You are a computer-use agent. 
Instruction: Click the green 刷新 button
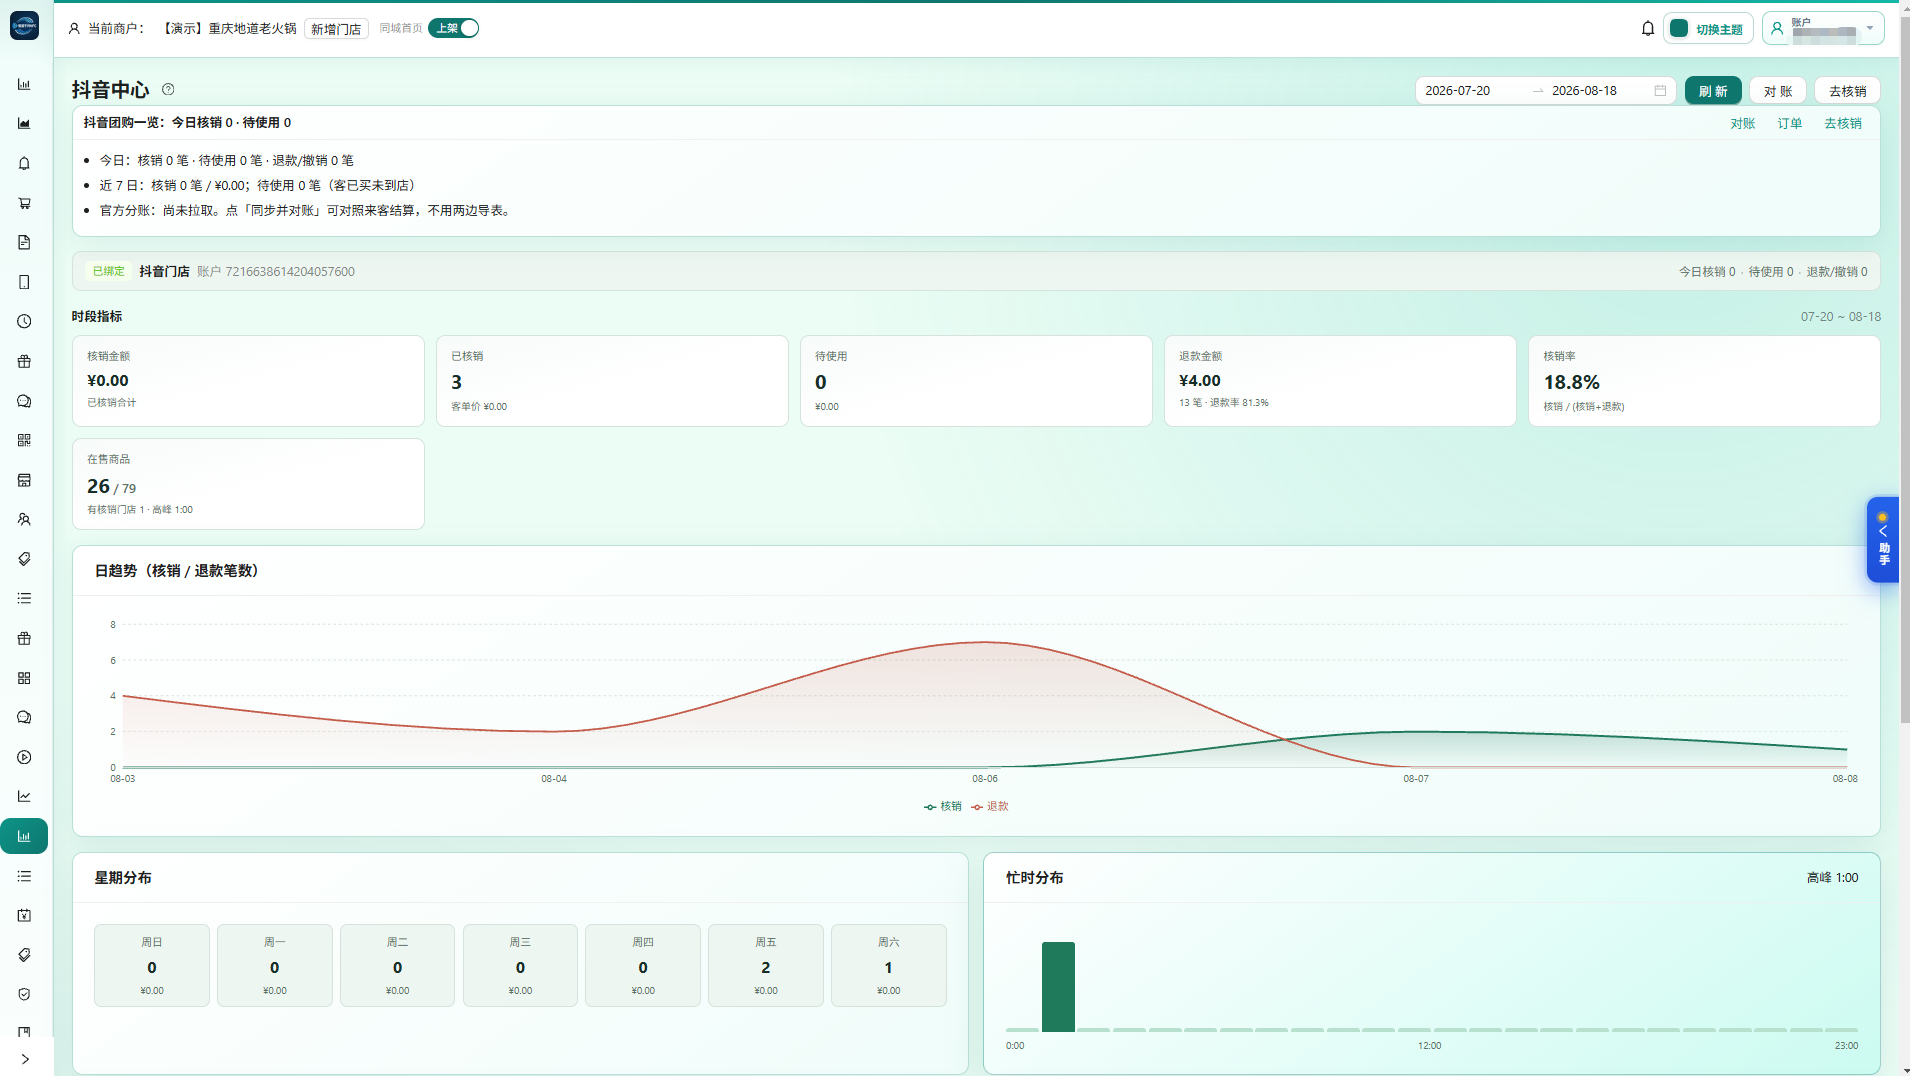pyautogui.click(x=1713, y=90)
